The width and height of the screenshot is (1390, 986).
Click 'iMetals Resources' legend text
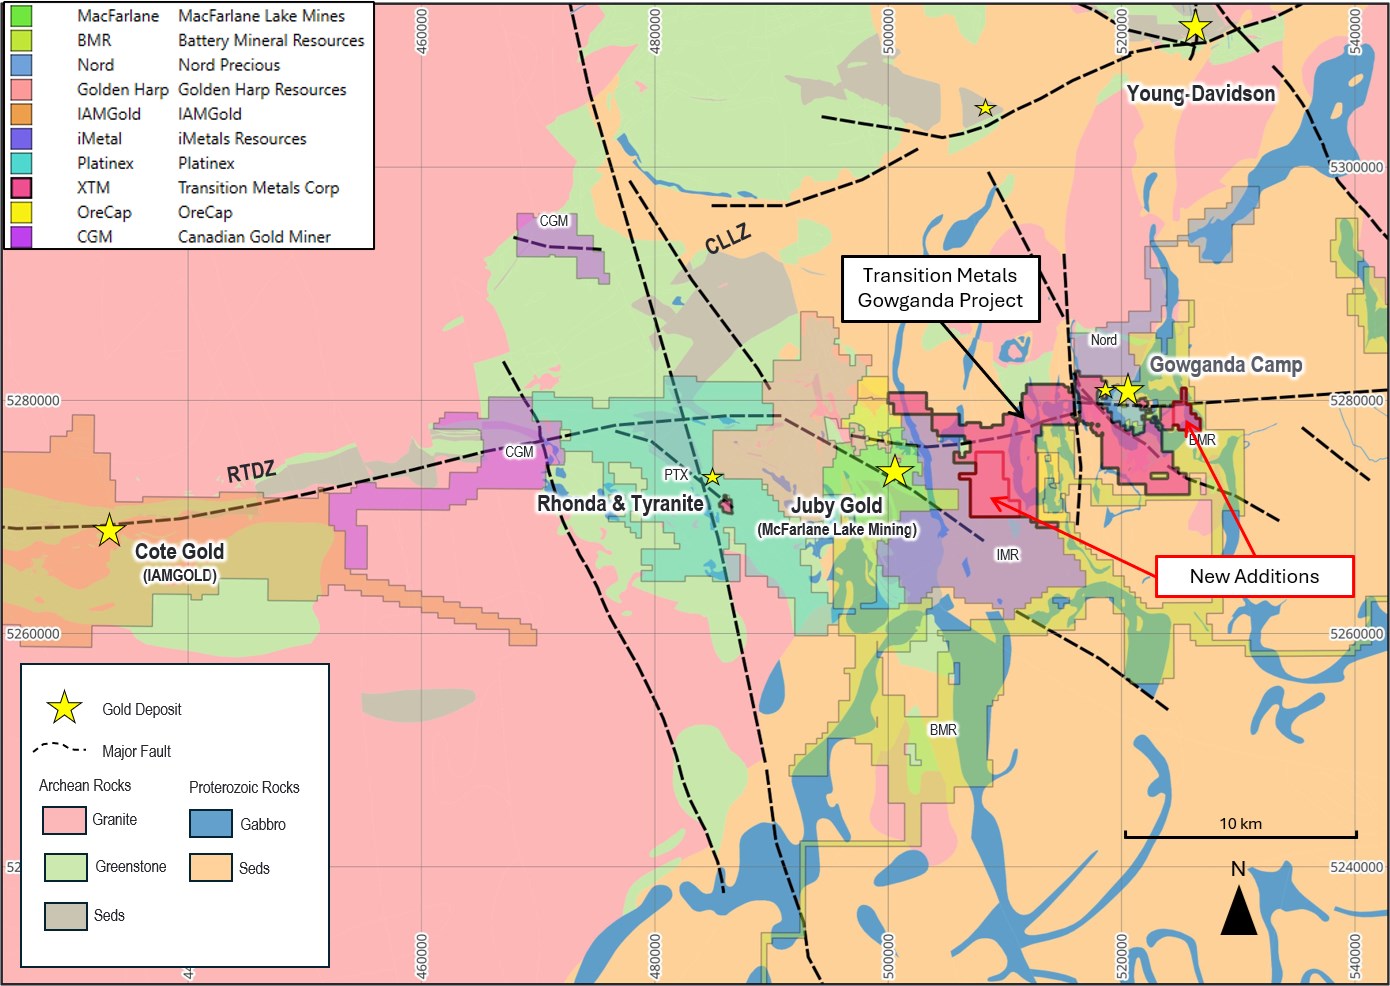[242, 139]
